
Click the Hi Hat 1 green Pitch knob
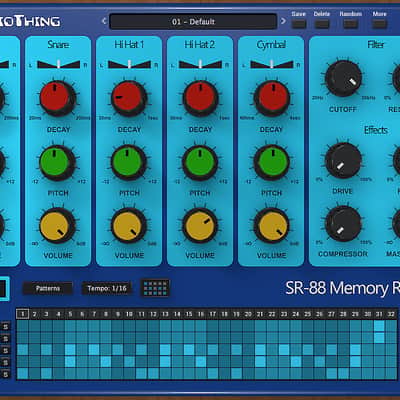point(129,163)
